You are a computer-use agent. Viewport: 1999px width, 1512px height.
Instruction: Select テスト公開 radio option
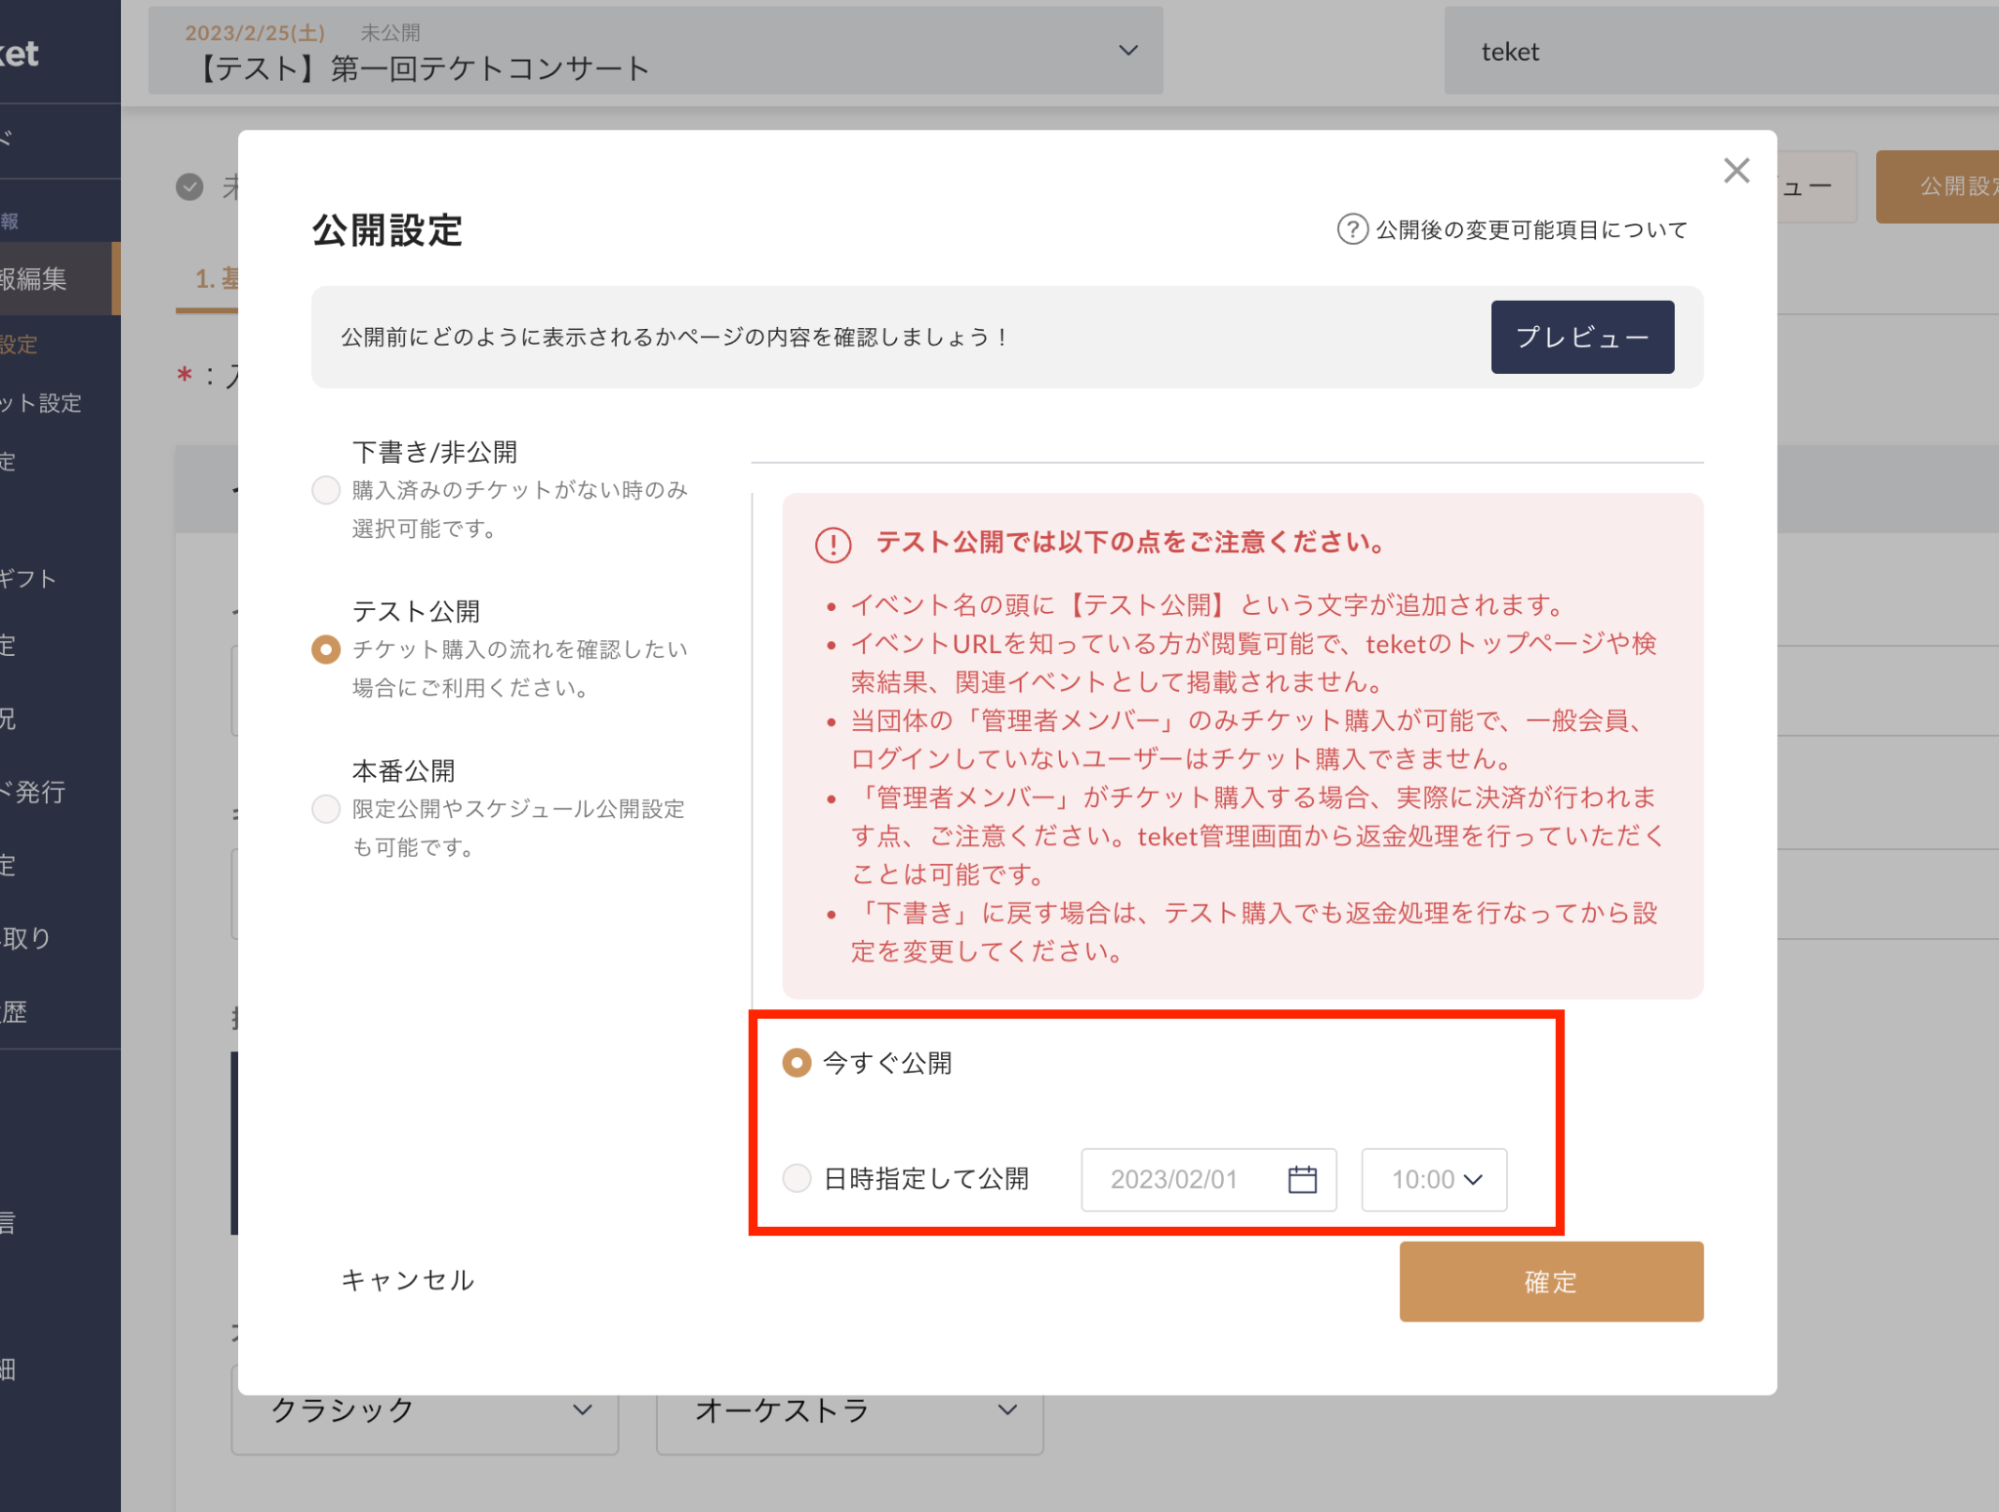pyautogui.click(x=326, y=649)
